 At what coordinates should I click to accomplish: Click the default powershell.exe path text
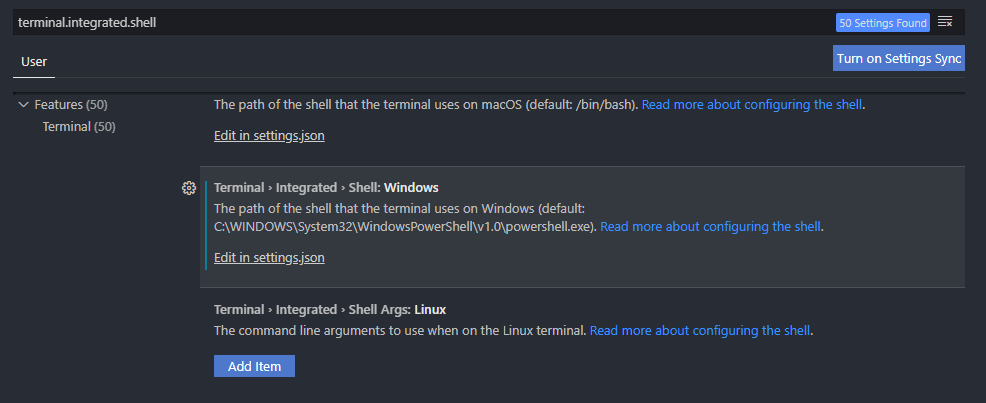coord(405,226)
